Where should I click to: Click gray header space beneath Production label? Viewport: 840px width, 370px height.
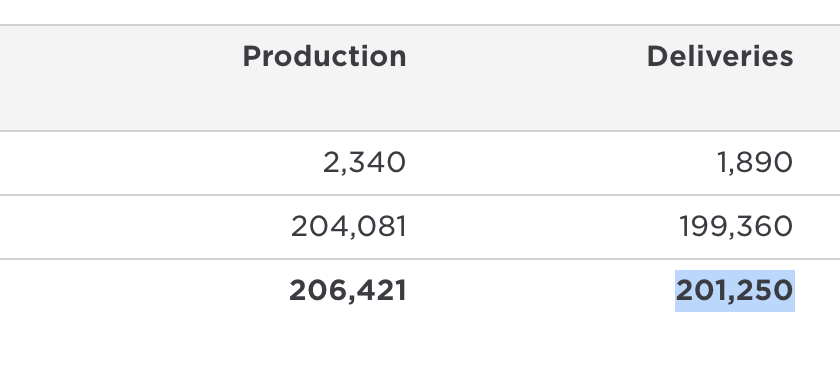click(x=325, y=101)
